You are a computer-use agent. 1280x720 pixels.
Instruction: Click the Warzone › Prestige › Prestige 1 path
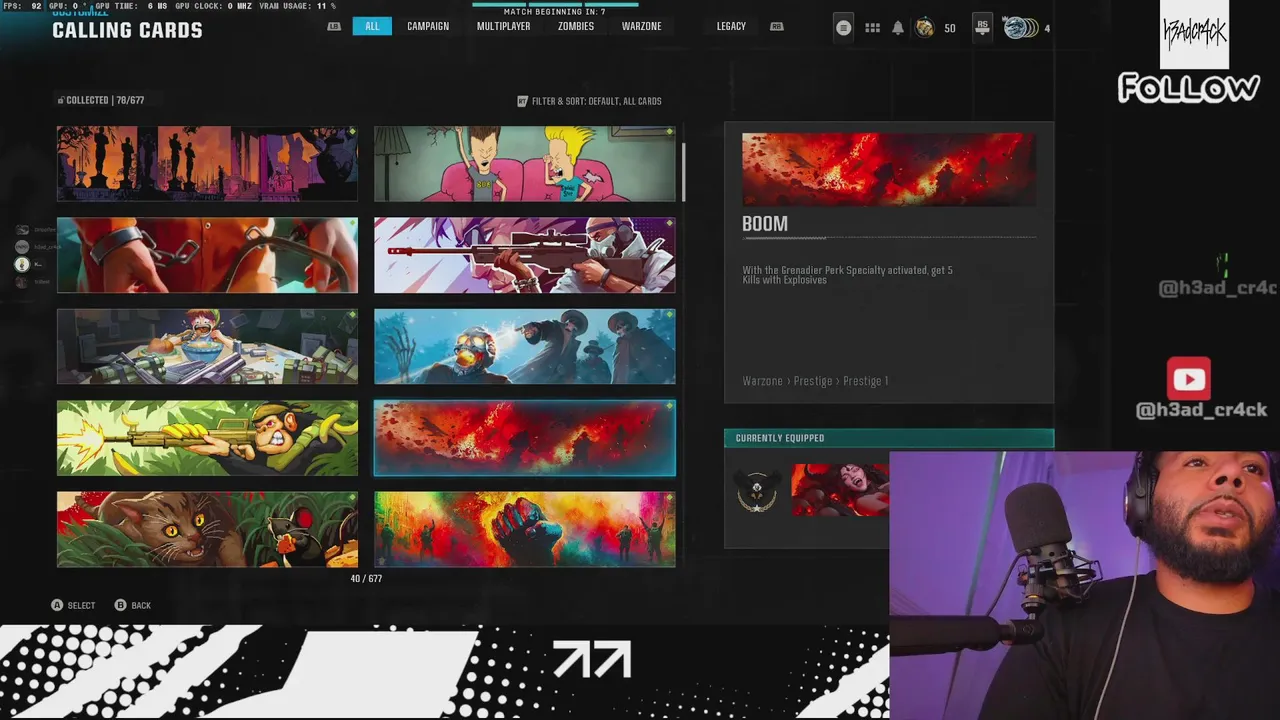click(815, 381)
